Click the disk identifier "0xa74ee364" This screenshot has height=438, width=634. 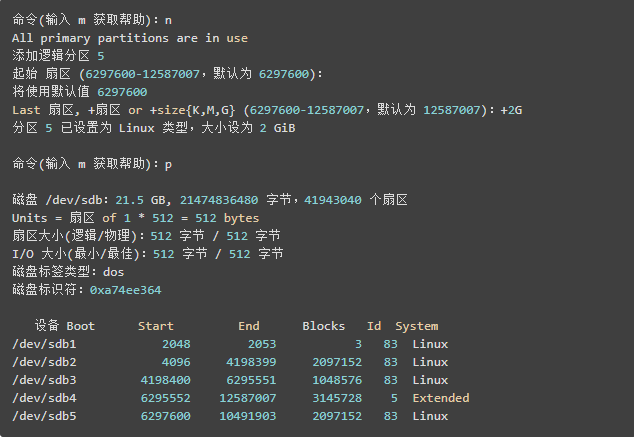(125, 290)
